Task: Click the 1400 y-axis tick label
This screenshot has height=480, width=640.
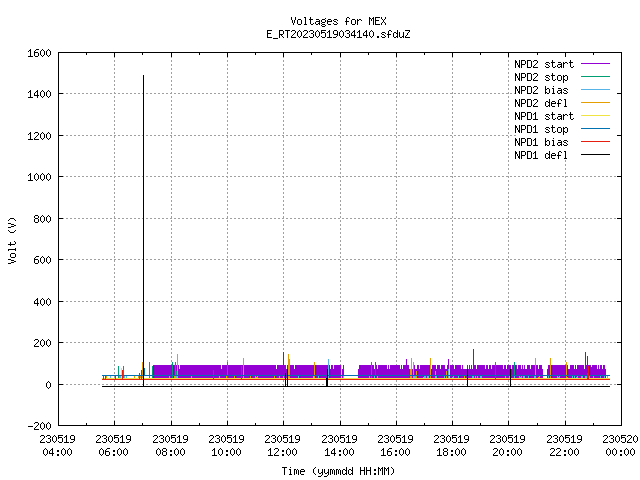Action: click(39, 94)
